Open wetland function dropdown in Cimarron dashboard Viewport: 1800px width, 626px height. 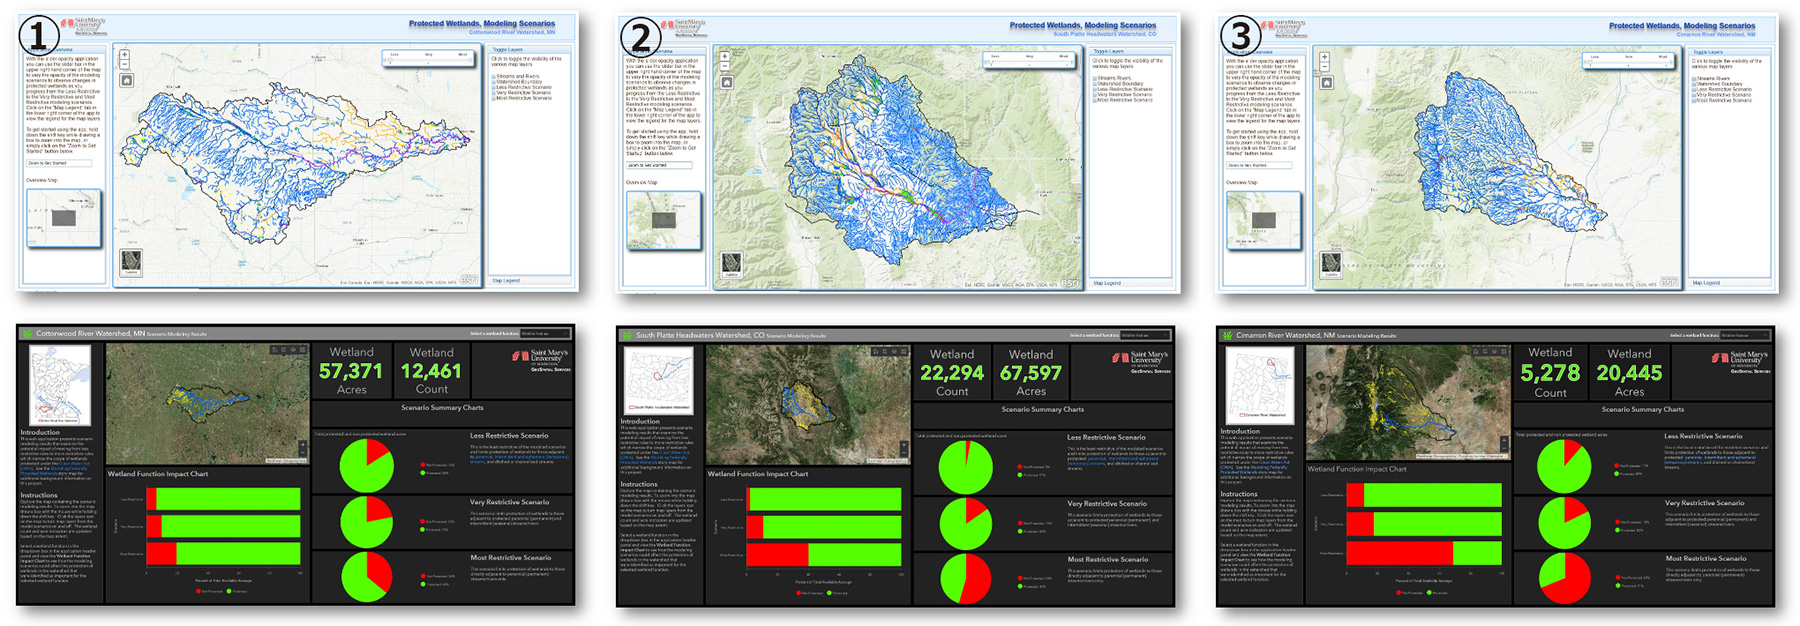(x=1744, y=336)
